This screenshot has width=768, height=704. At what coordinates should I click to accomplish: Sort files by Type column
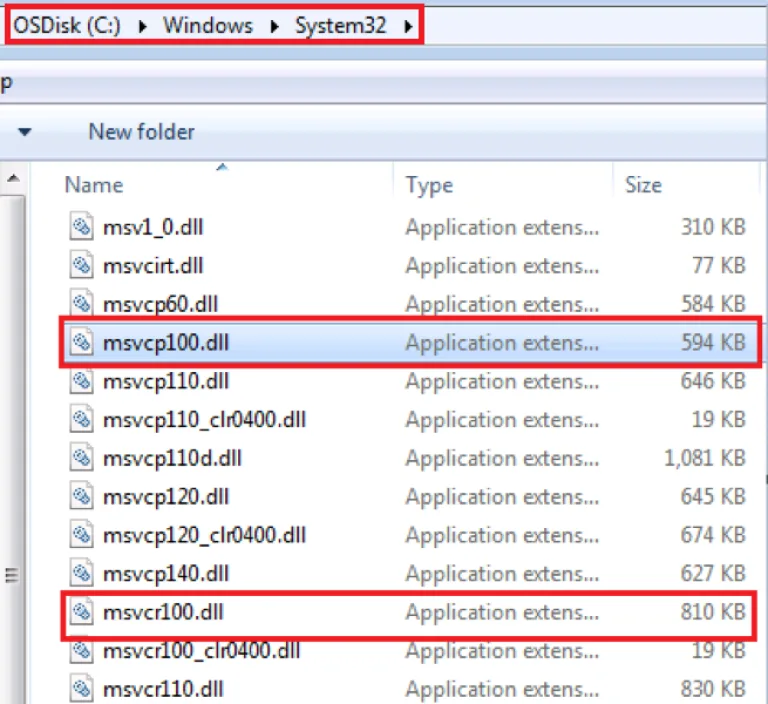click(x=429, y=186)
